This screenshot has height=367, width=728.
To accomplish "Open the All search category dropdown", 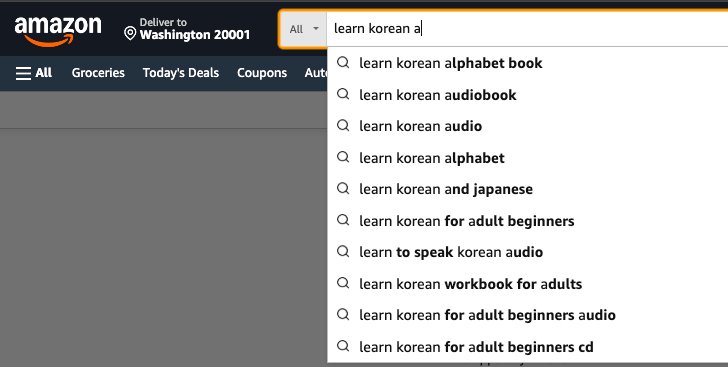I will pyautogui.click(x=304, y=29).
